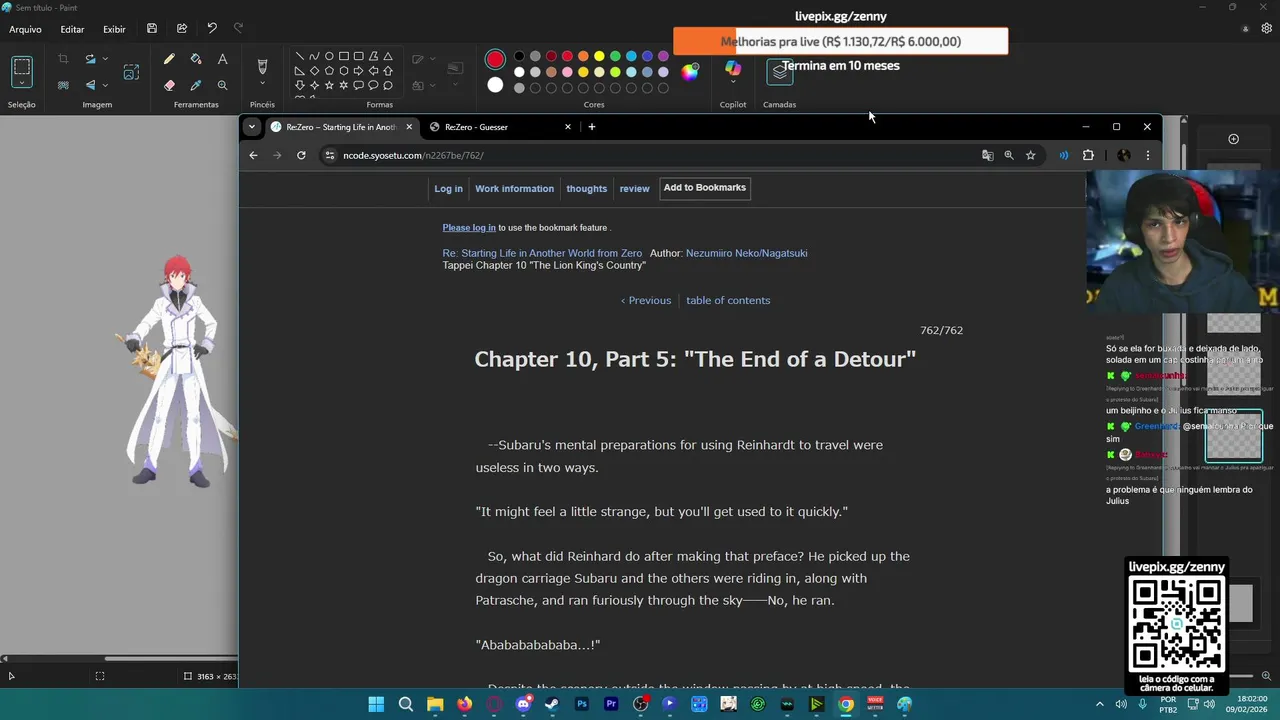Select the oval shape in Paint's Formas

(329, 56)
